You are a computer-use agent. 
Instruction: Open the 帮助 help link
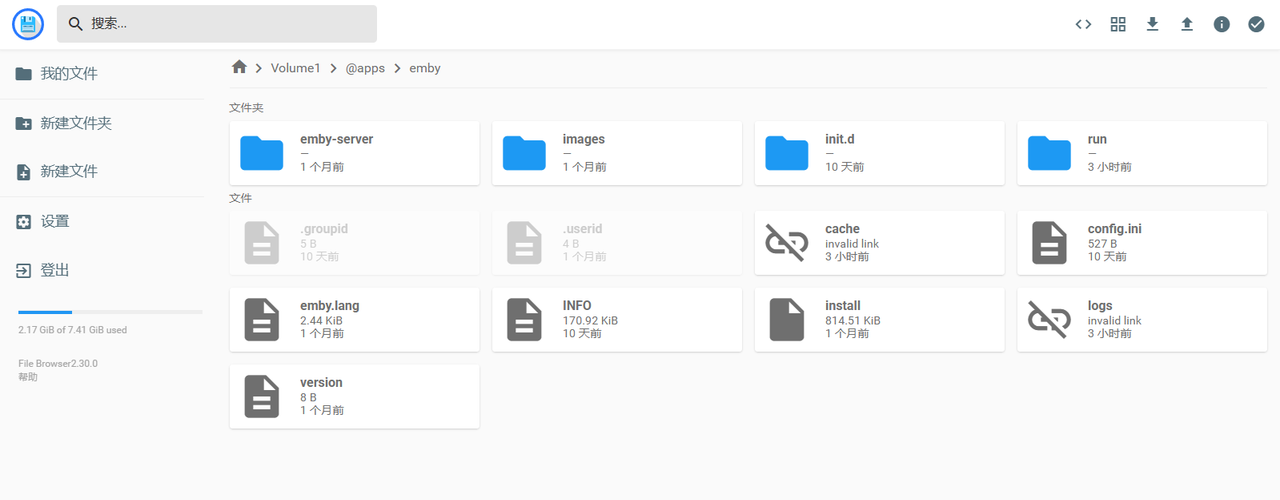(x=28, y=377)
